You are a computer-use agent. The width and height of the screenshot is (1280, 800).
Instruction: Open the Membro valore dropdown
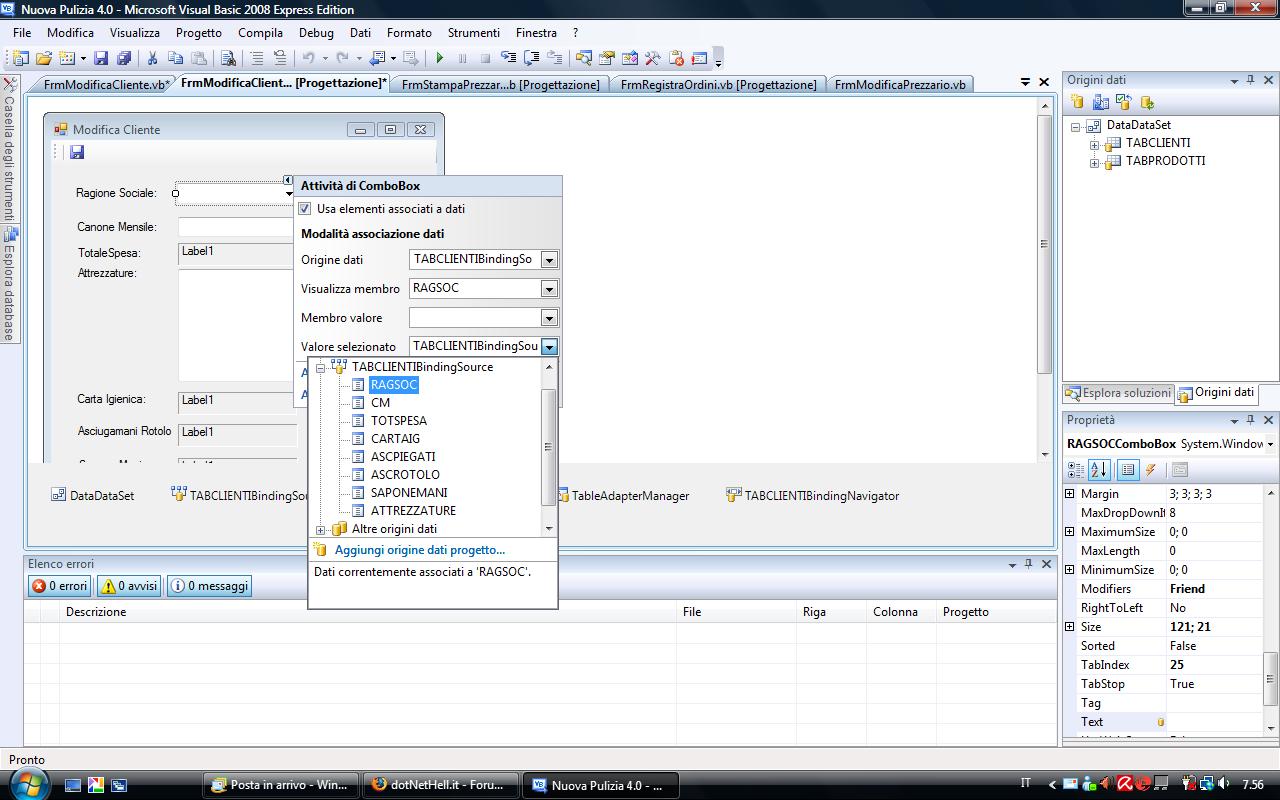coord(549,318)
